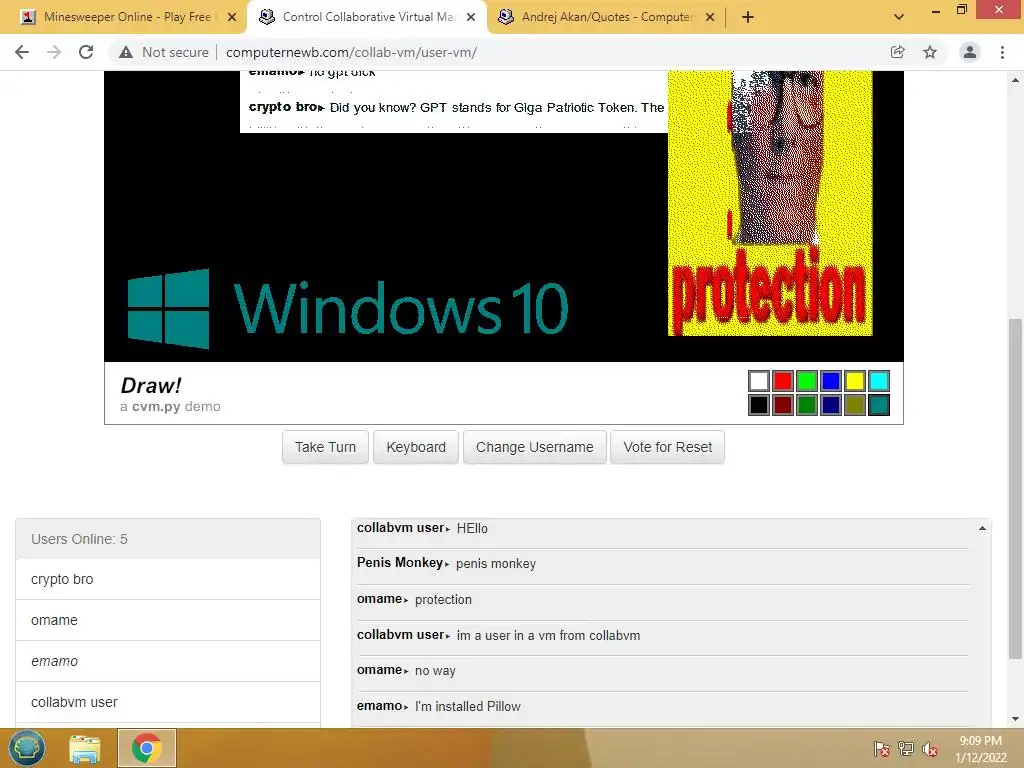Select the navy blue color swatch
The height and width of the screenshot is (768, 1024).
pos(831,405)
